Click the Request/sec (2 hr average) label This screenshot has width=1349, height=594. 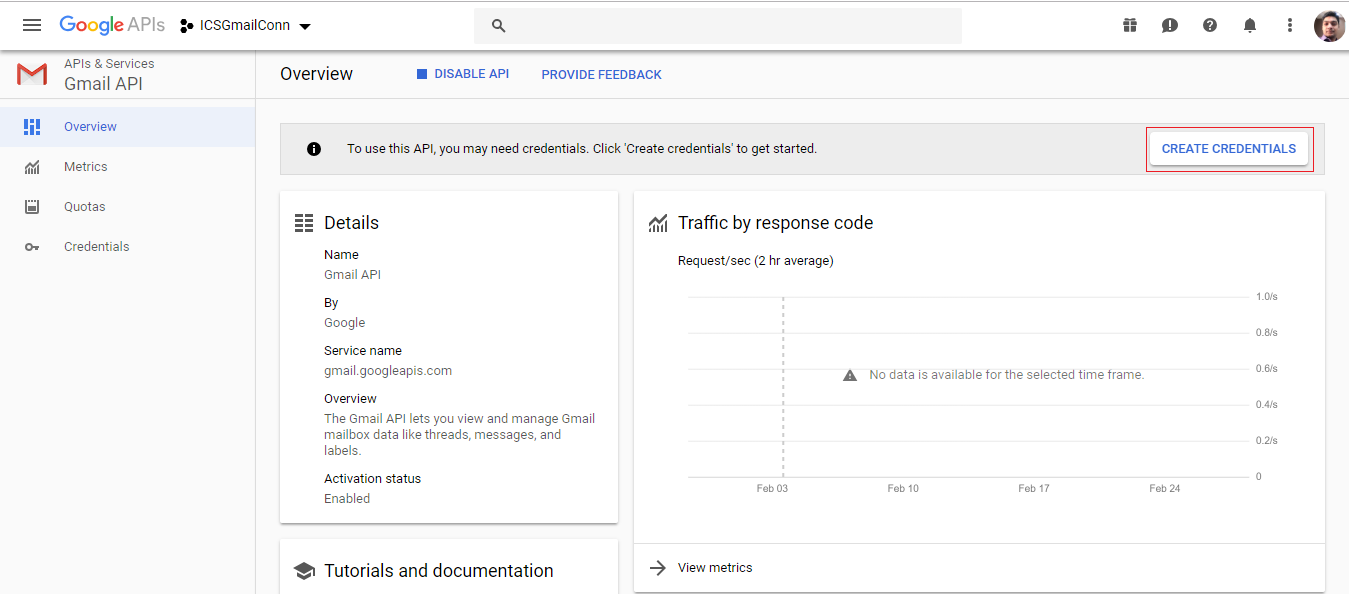(756, 261)
